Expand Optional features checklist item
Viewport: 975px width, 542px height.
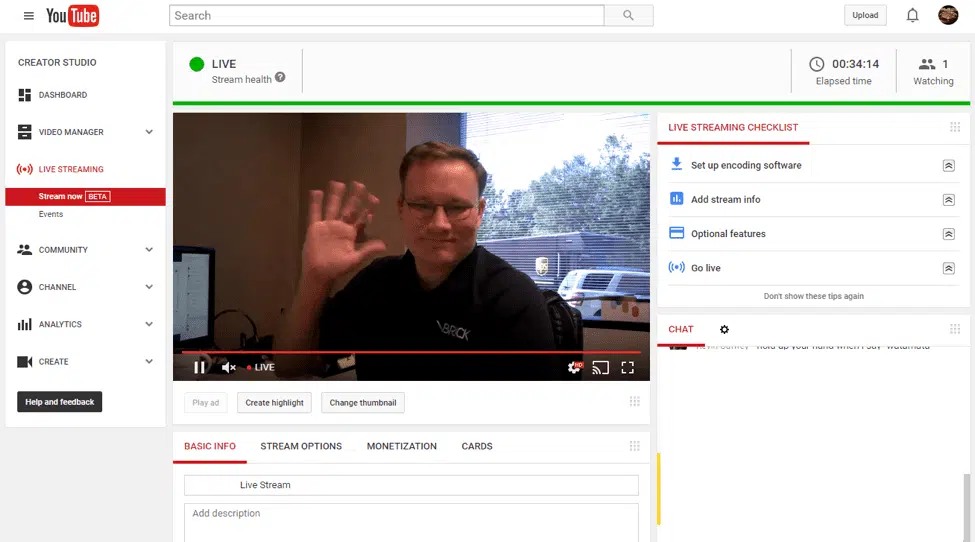coord(949,234)
